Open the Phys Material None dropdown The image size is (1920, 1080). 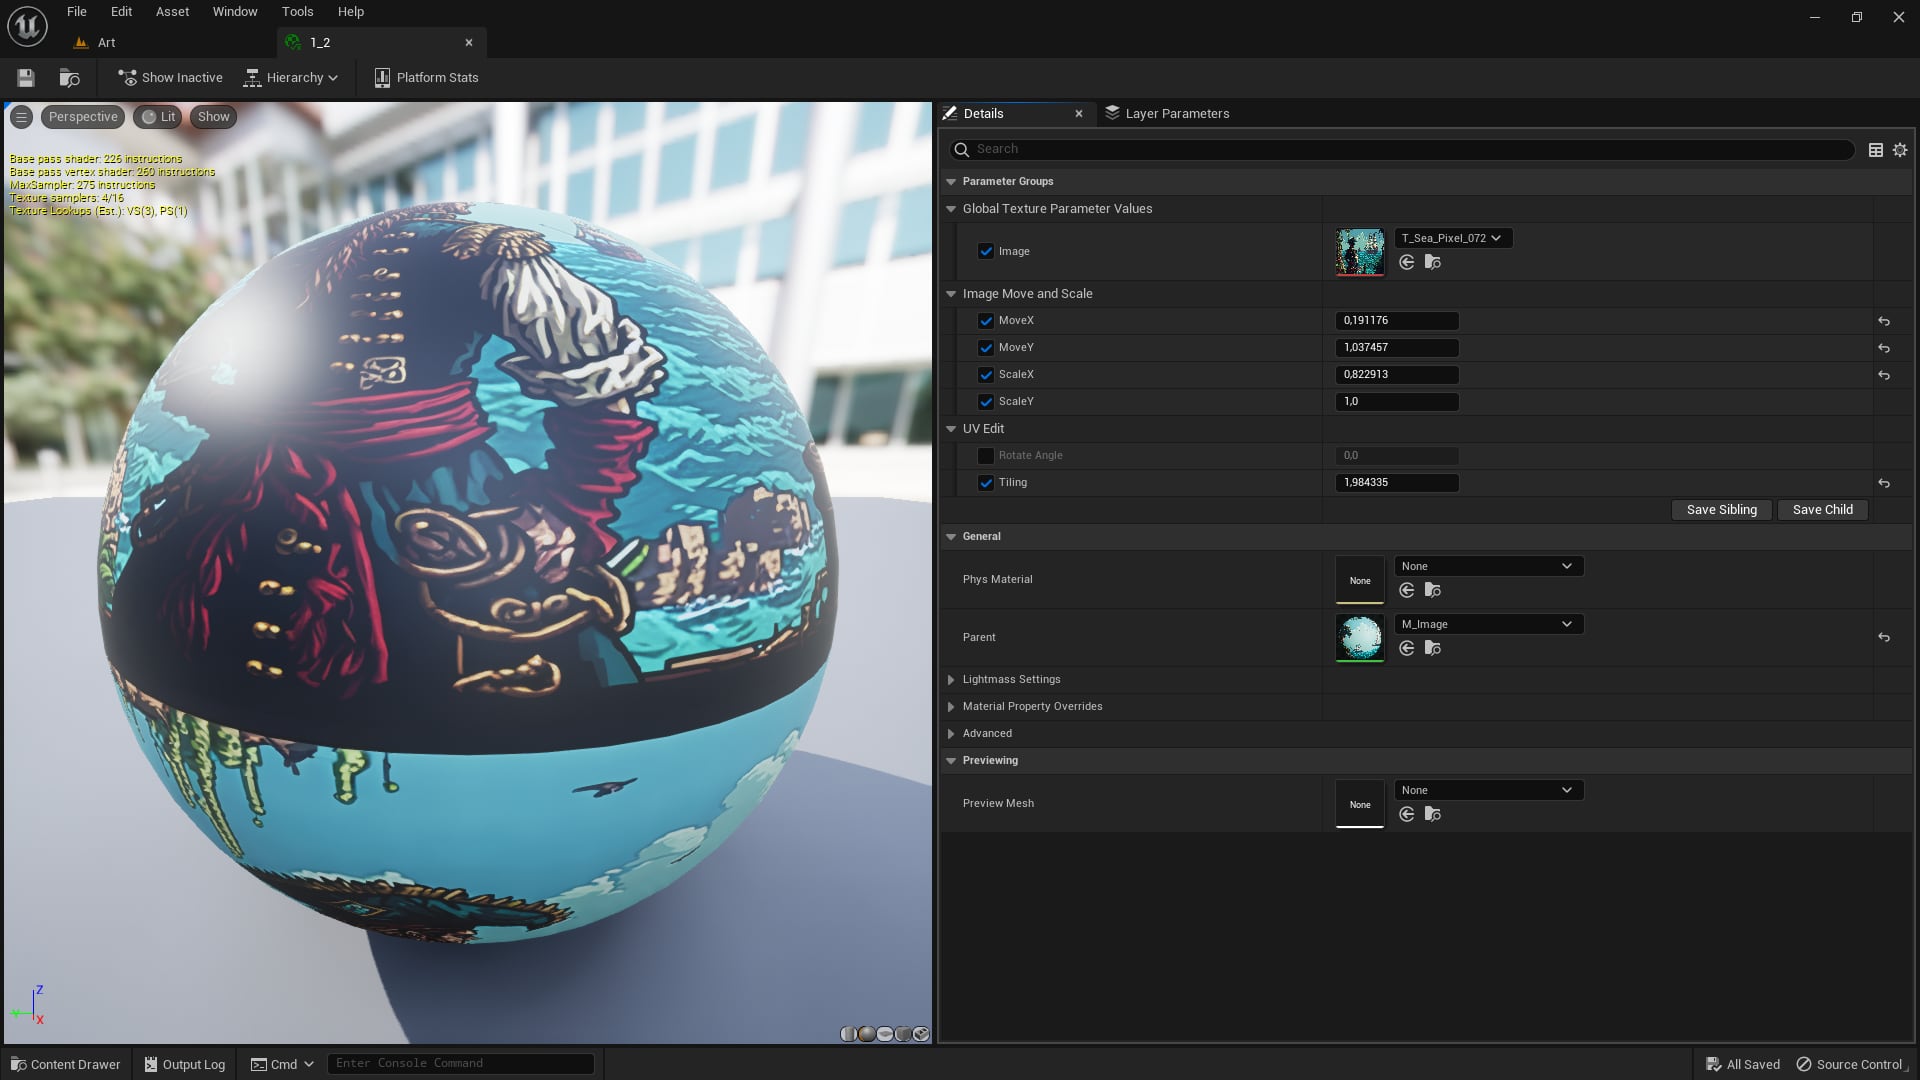[x=1488, y=566]
